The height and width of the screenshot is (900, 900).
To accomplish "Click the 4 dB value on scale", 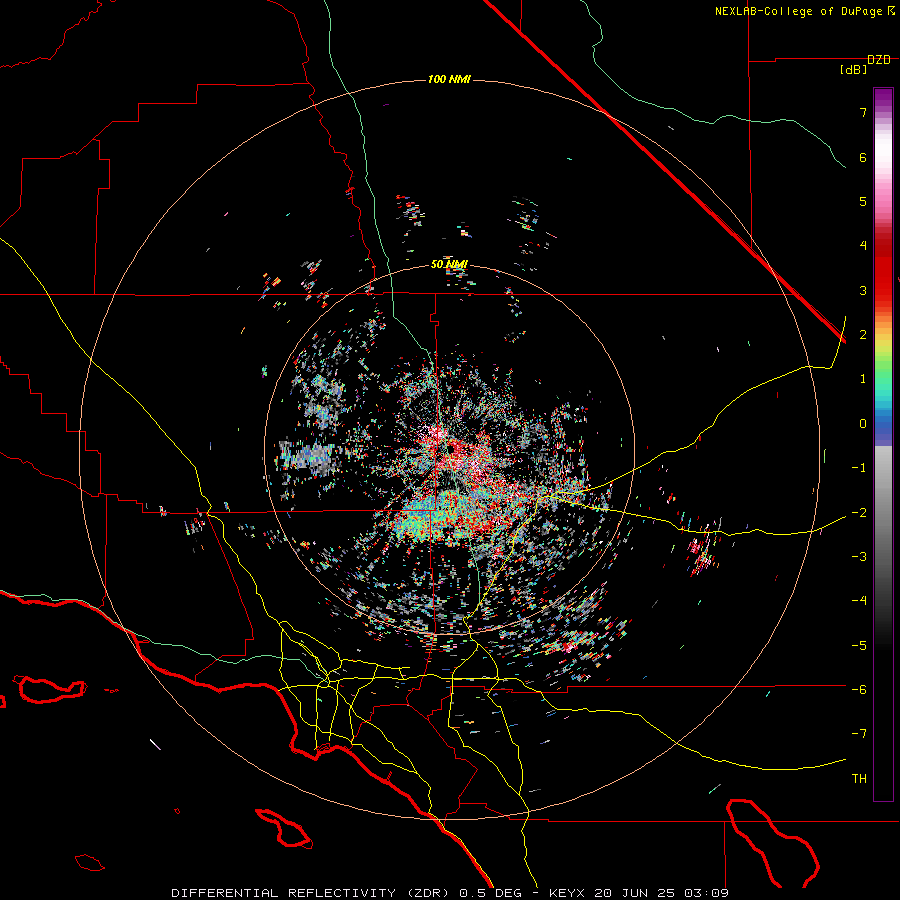I will [863, 246].
